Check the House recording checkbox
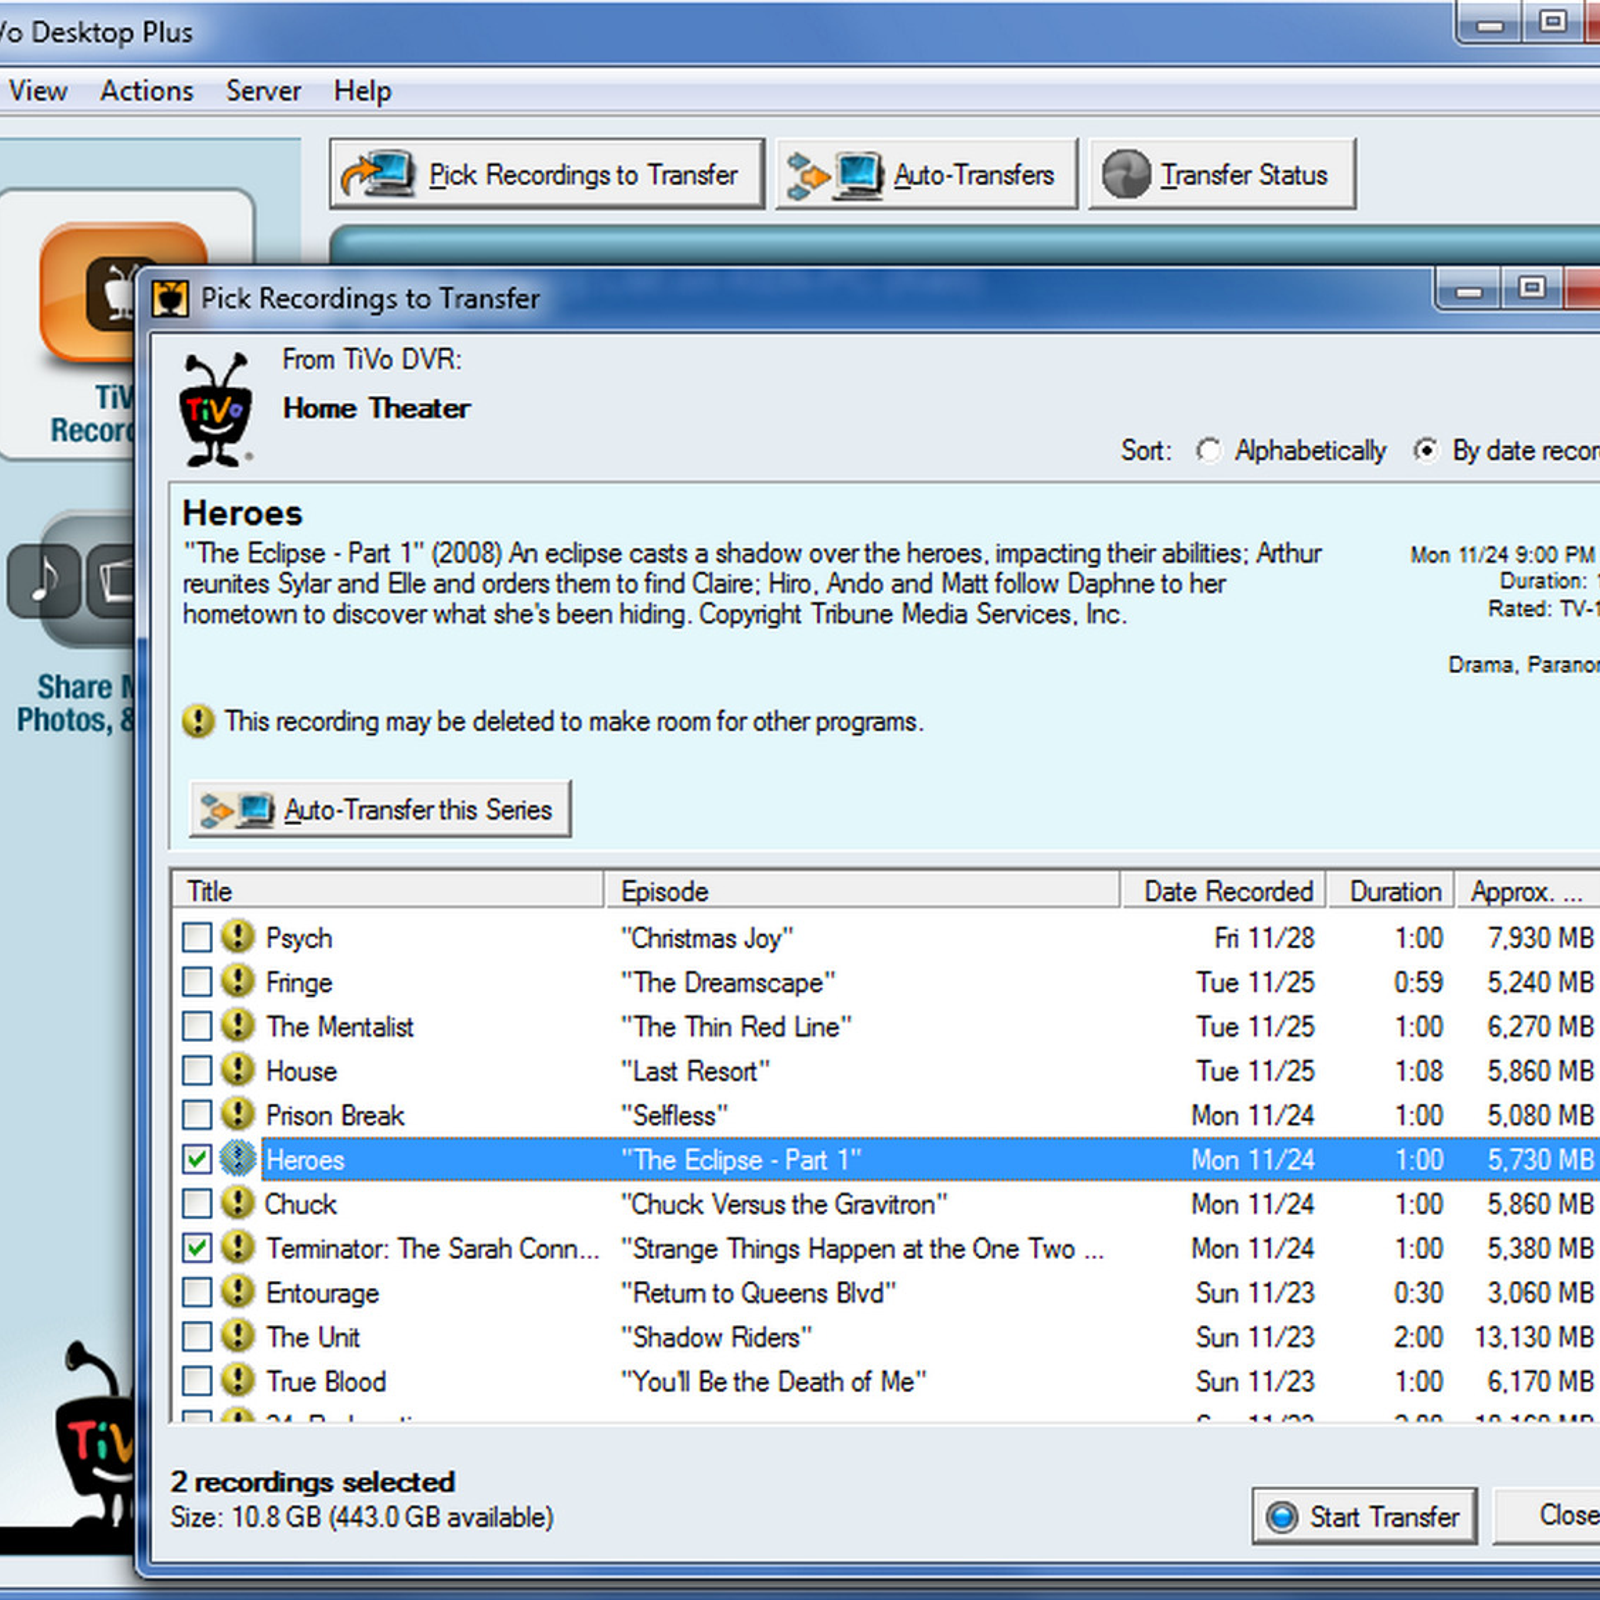 coord(197,1070)
